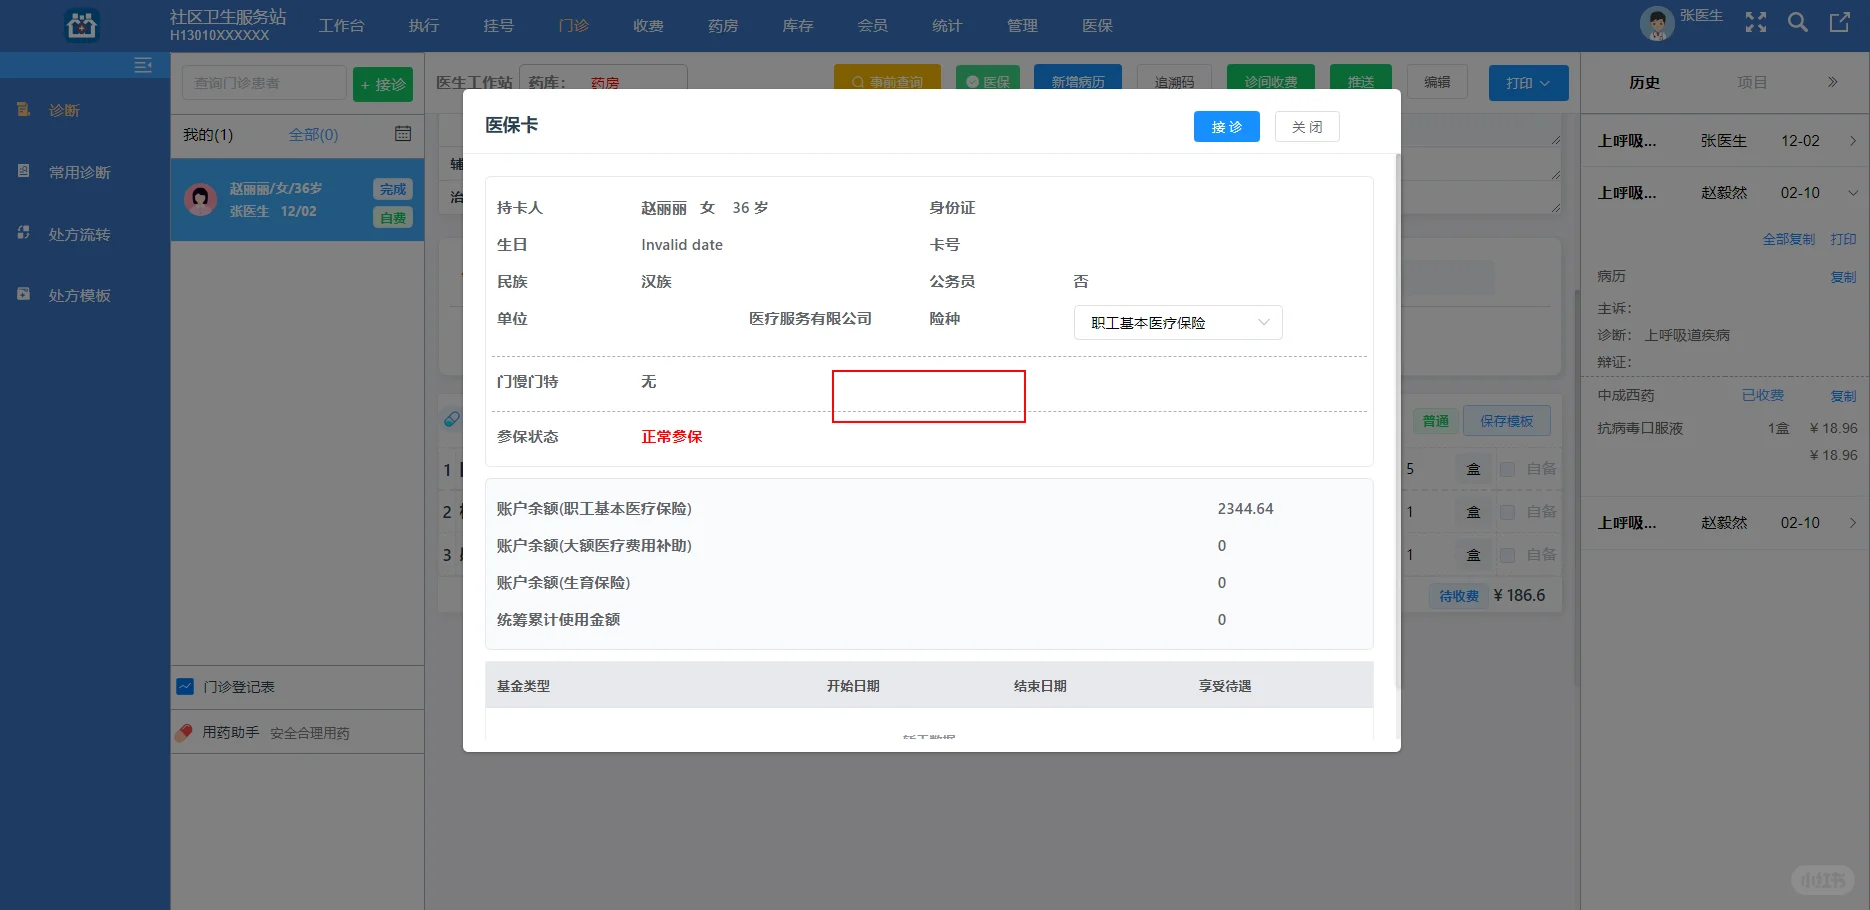Open 处方流转 in the sidebar
The image size is (1870, 910).
coord(77,233)
